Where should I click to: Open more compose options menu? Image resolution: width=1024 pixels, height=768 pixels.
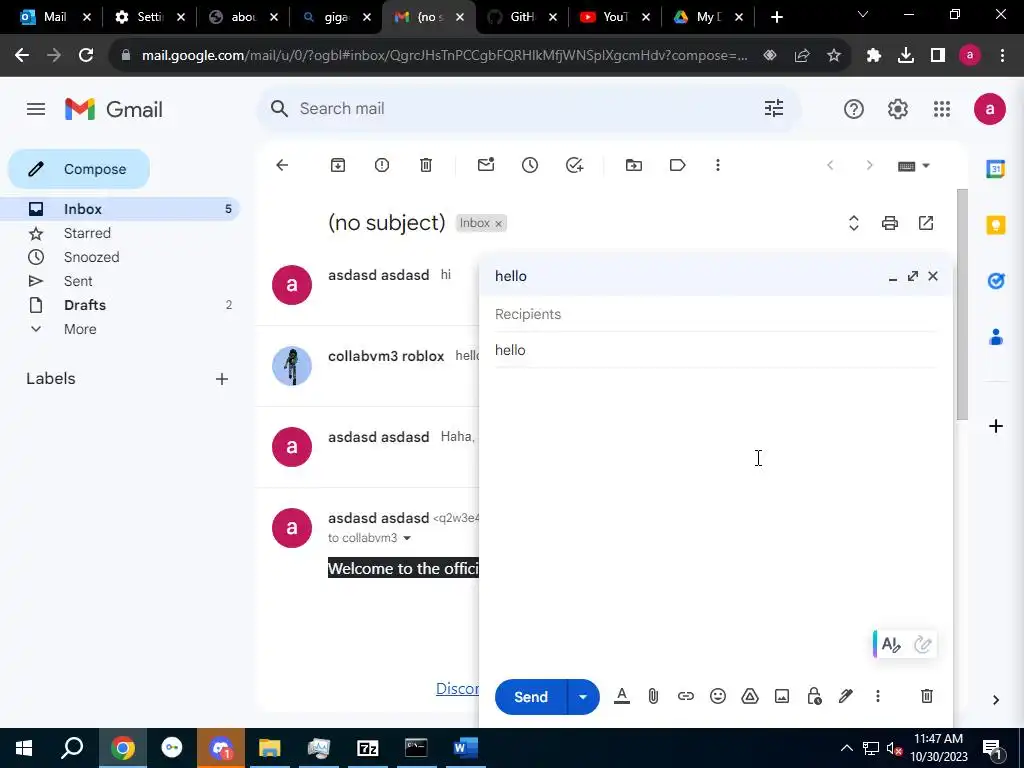point(878,696)
